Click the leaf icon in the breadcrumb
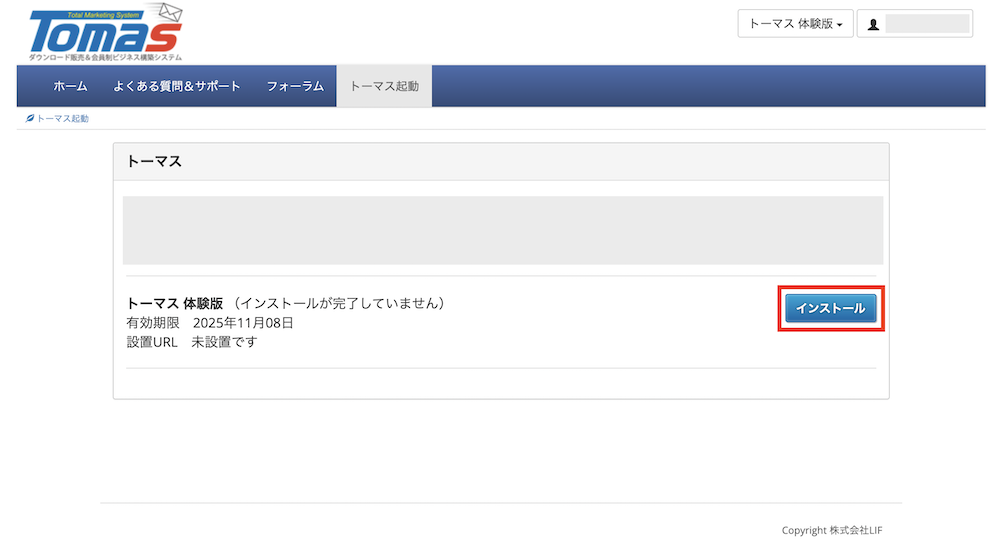Viewport: 1000px width, 556px height. 30,119
